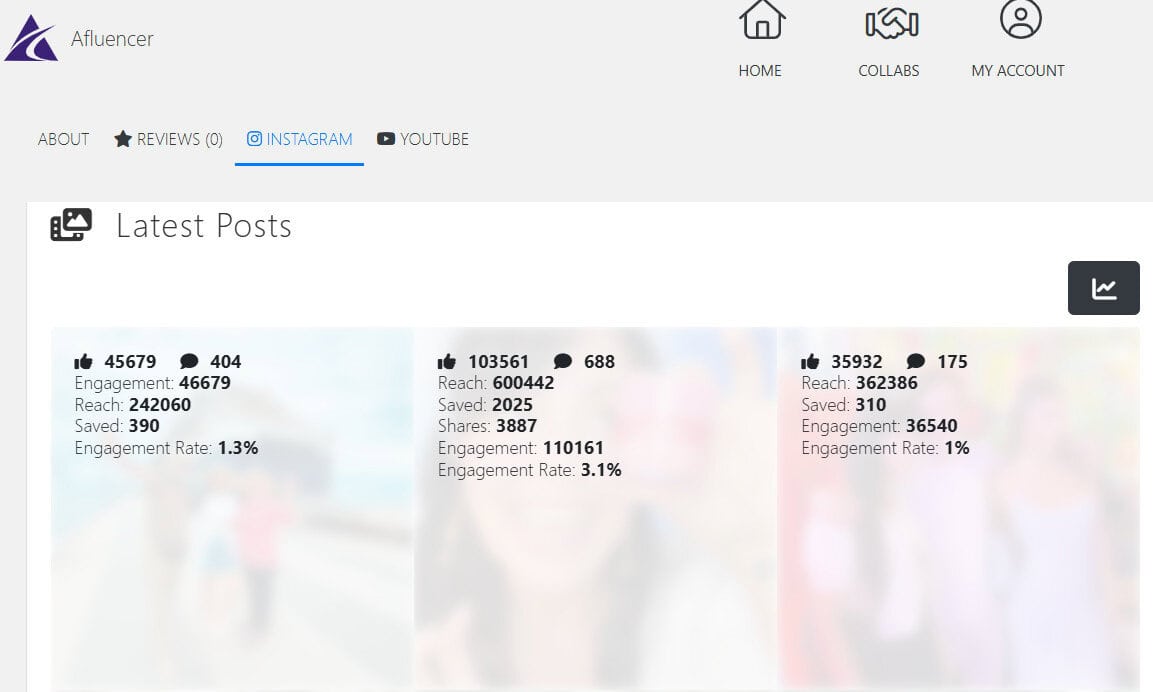Click the Home house icon
The height and width of the screenshot is (692, 1153).
click(x=761, y=20)
